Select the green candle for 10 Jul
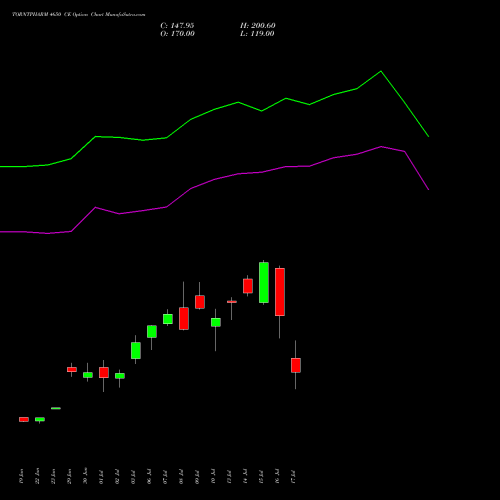The height and width of the screenshot is (500, 500). [216, 322]
